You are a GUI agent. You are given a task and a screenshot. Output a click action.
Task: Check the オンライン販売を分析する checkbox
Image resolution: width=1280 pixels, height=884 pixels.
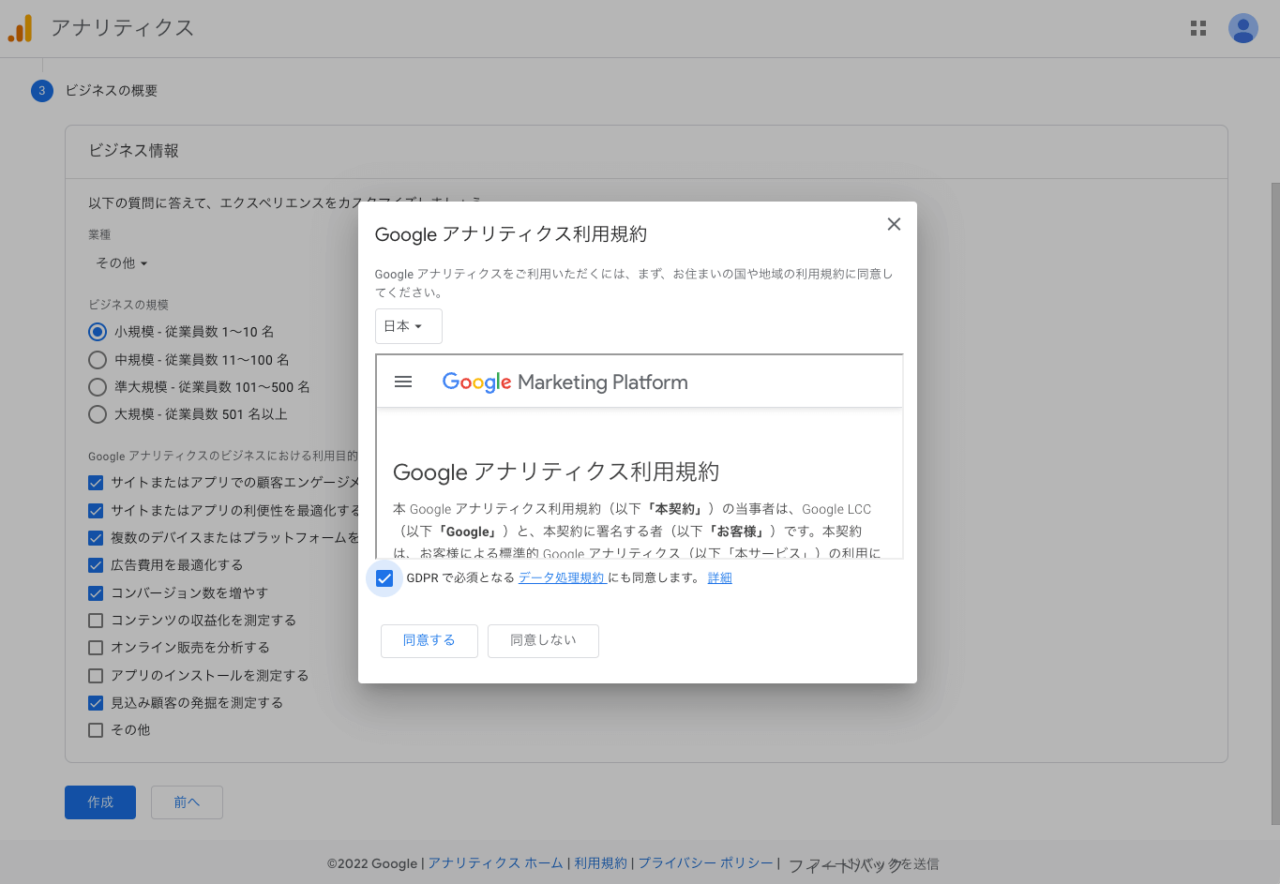click(x=96, y=648)
